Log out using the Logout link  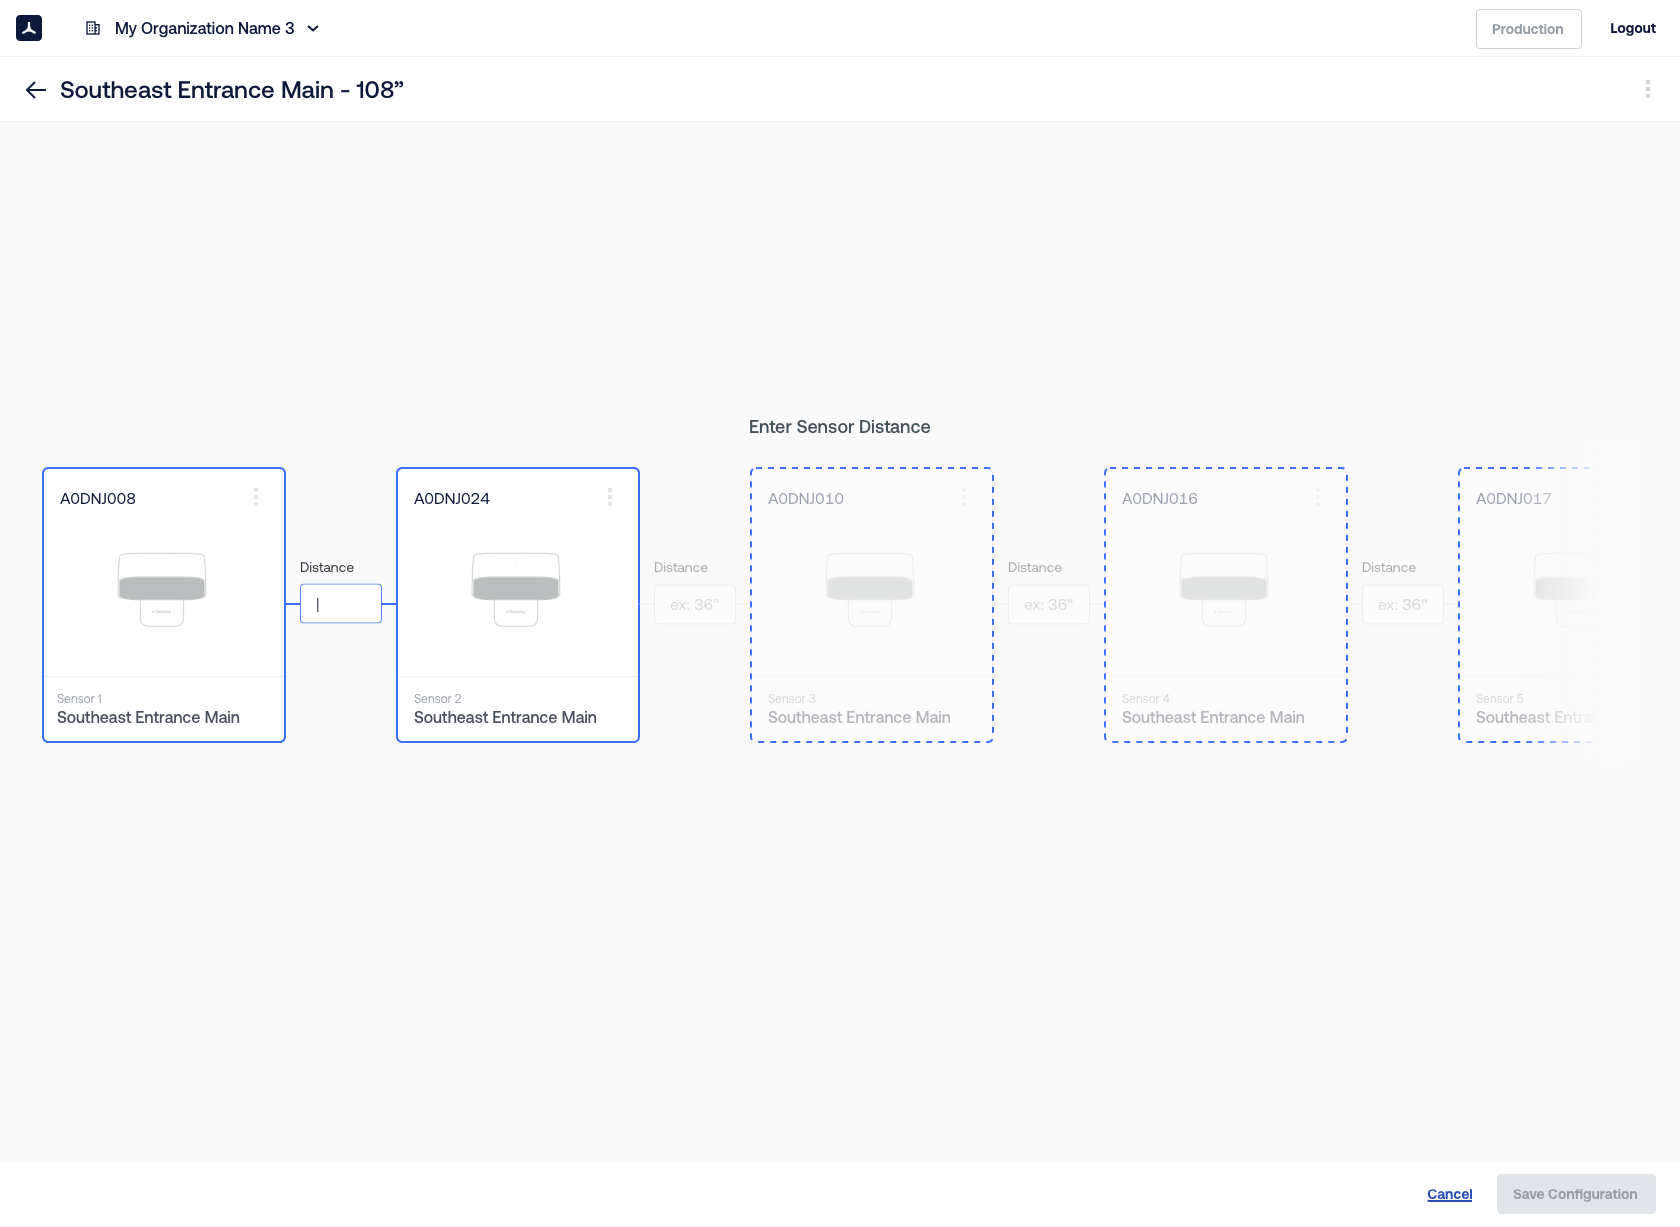1632,28
